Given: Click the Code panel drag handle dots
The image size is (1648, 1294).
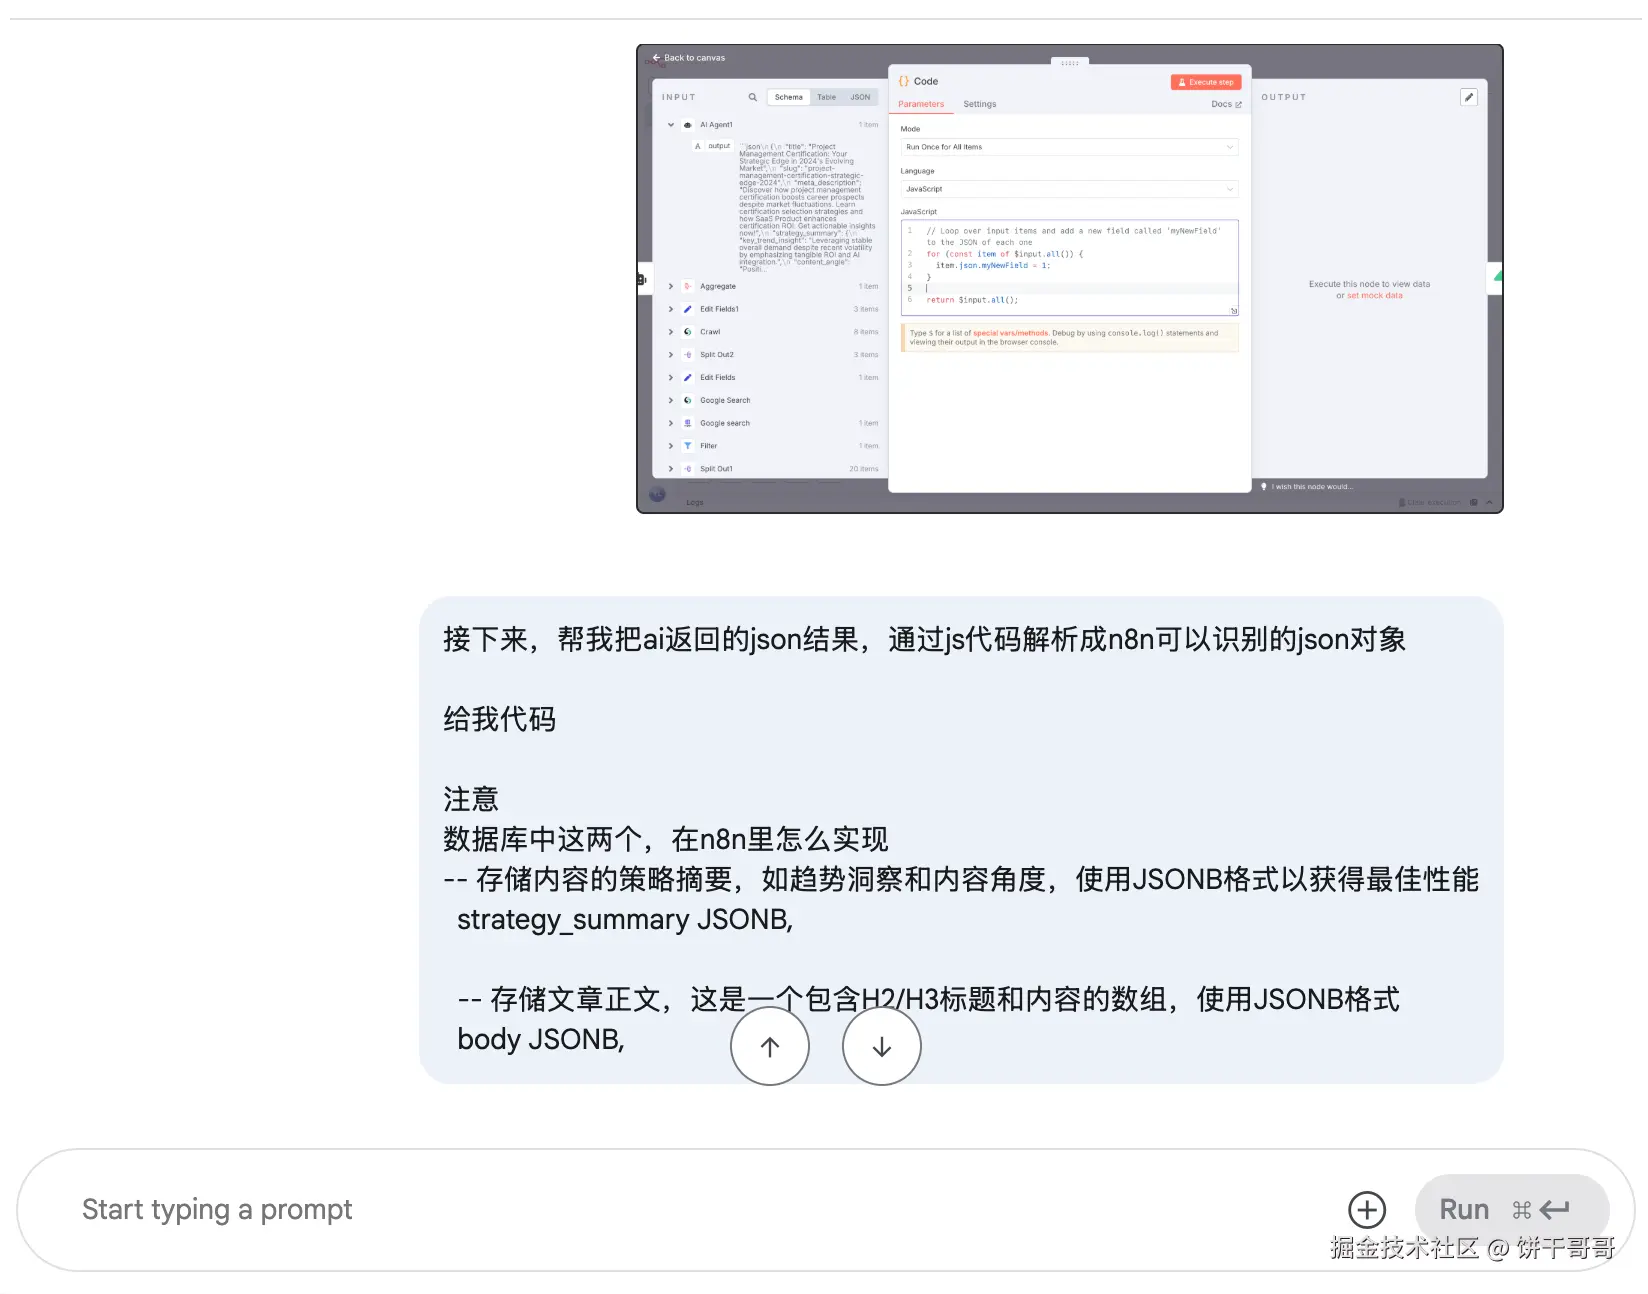Looking at the screenshot, I should click(1070, 63).
